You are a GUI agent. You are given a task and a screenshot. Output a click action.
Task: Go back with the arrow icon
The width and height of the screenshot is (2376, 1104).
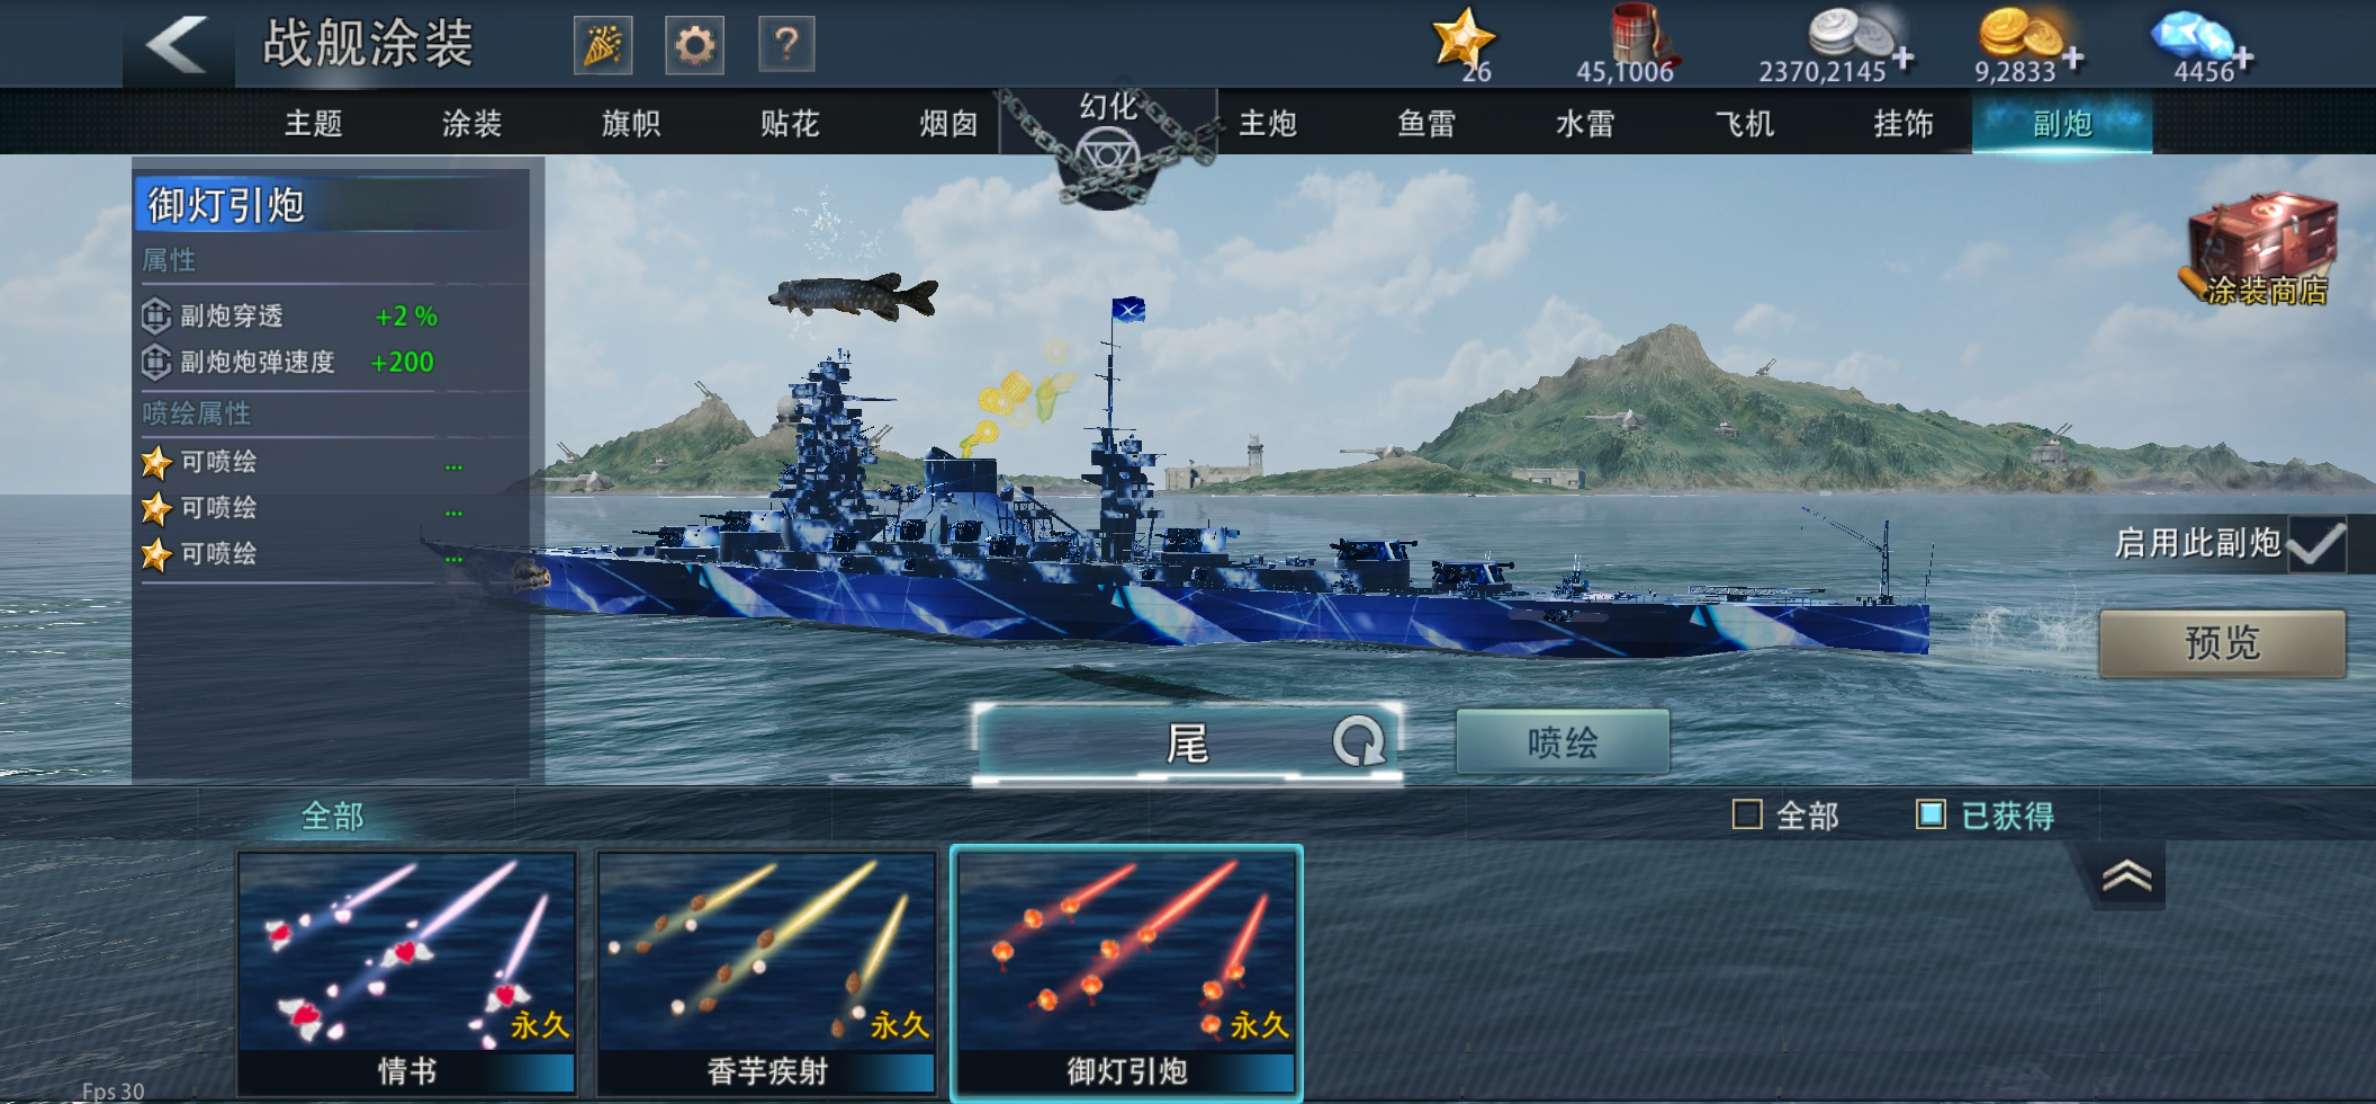click(x=178, y=45)
